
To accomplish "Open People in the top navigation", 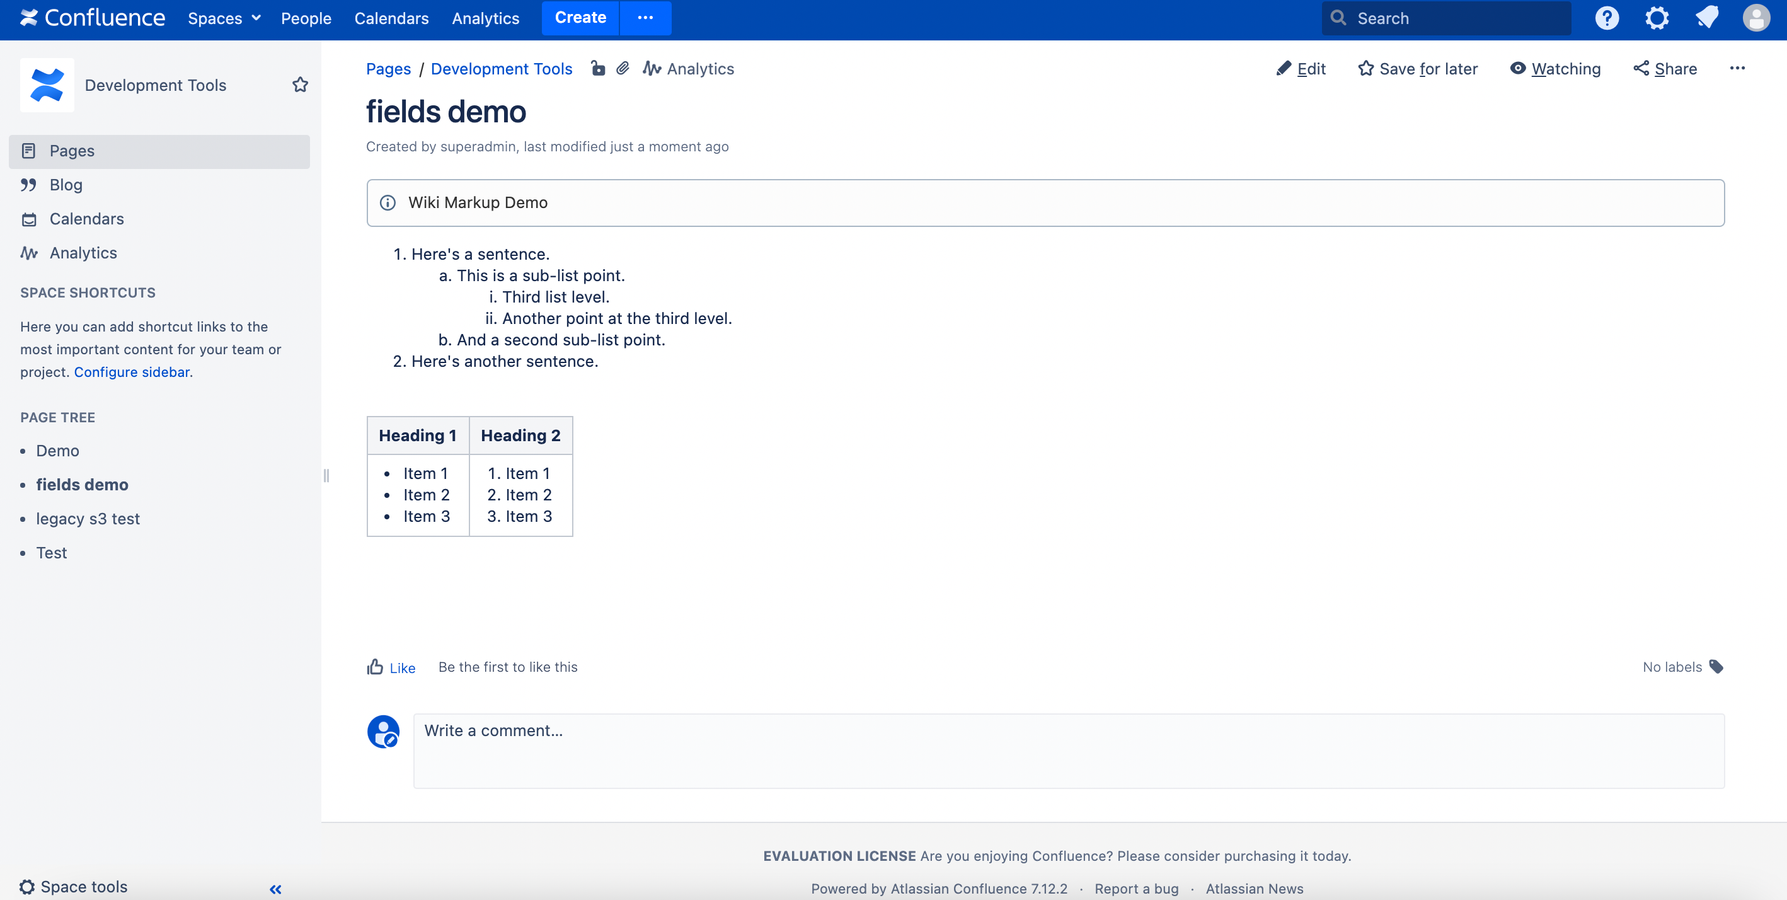I will [306, 18].
